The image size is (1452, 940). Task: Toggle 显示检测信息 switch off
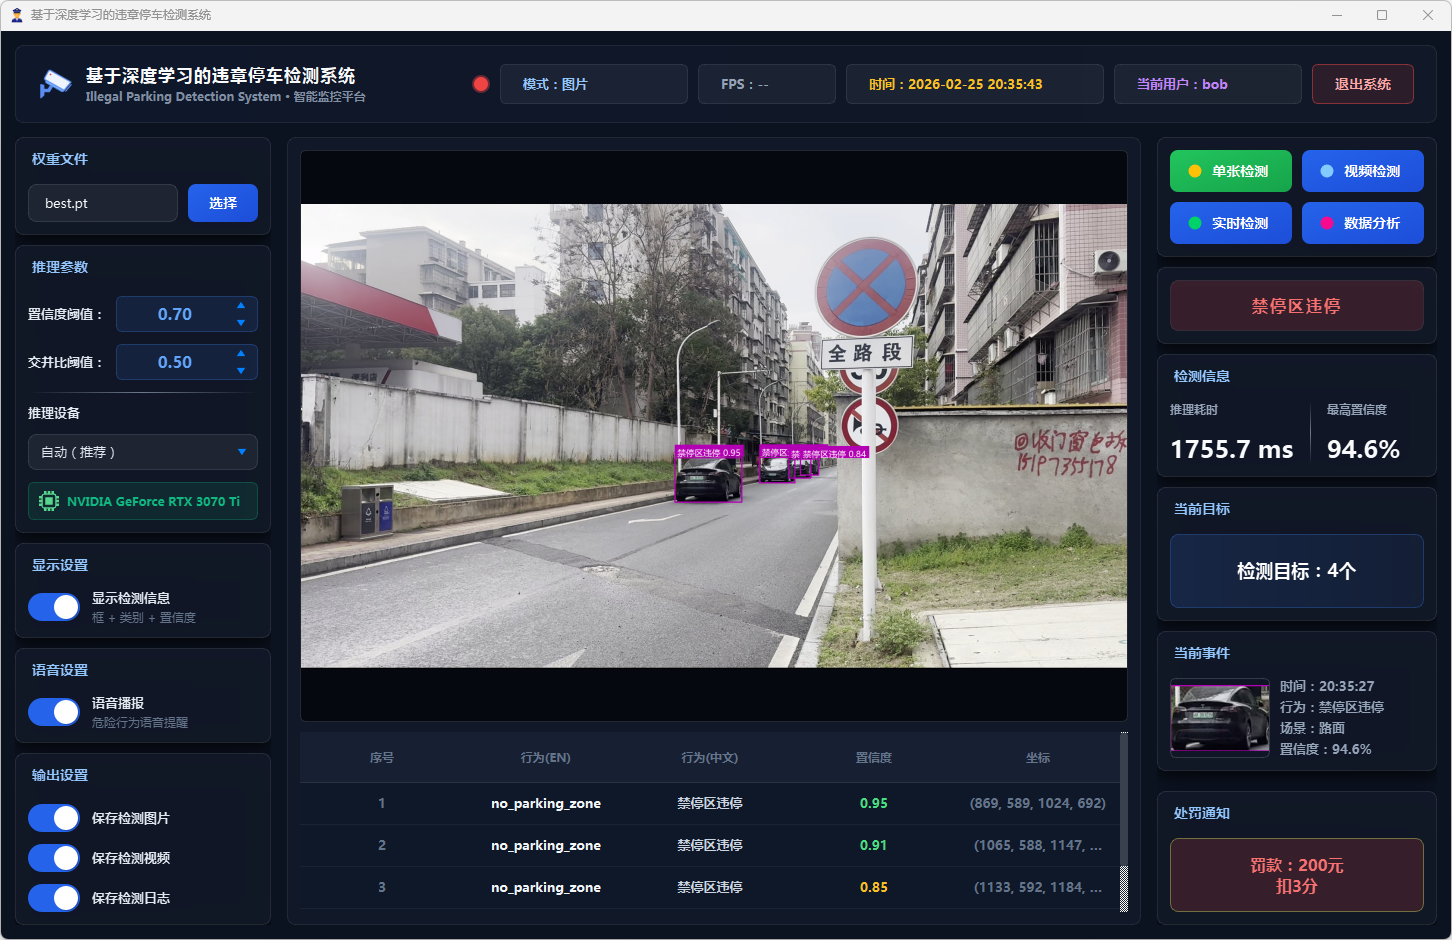pyautogui.click(x=54, y=607)
